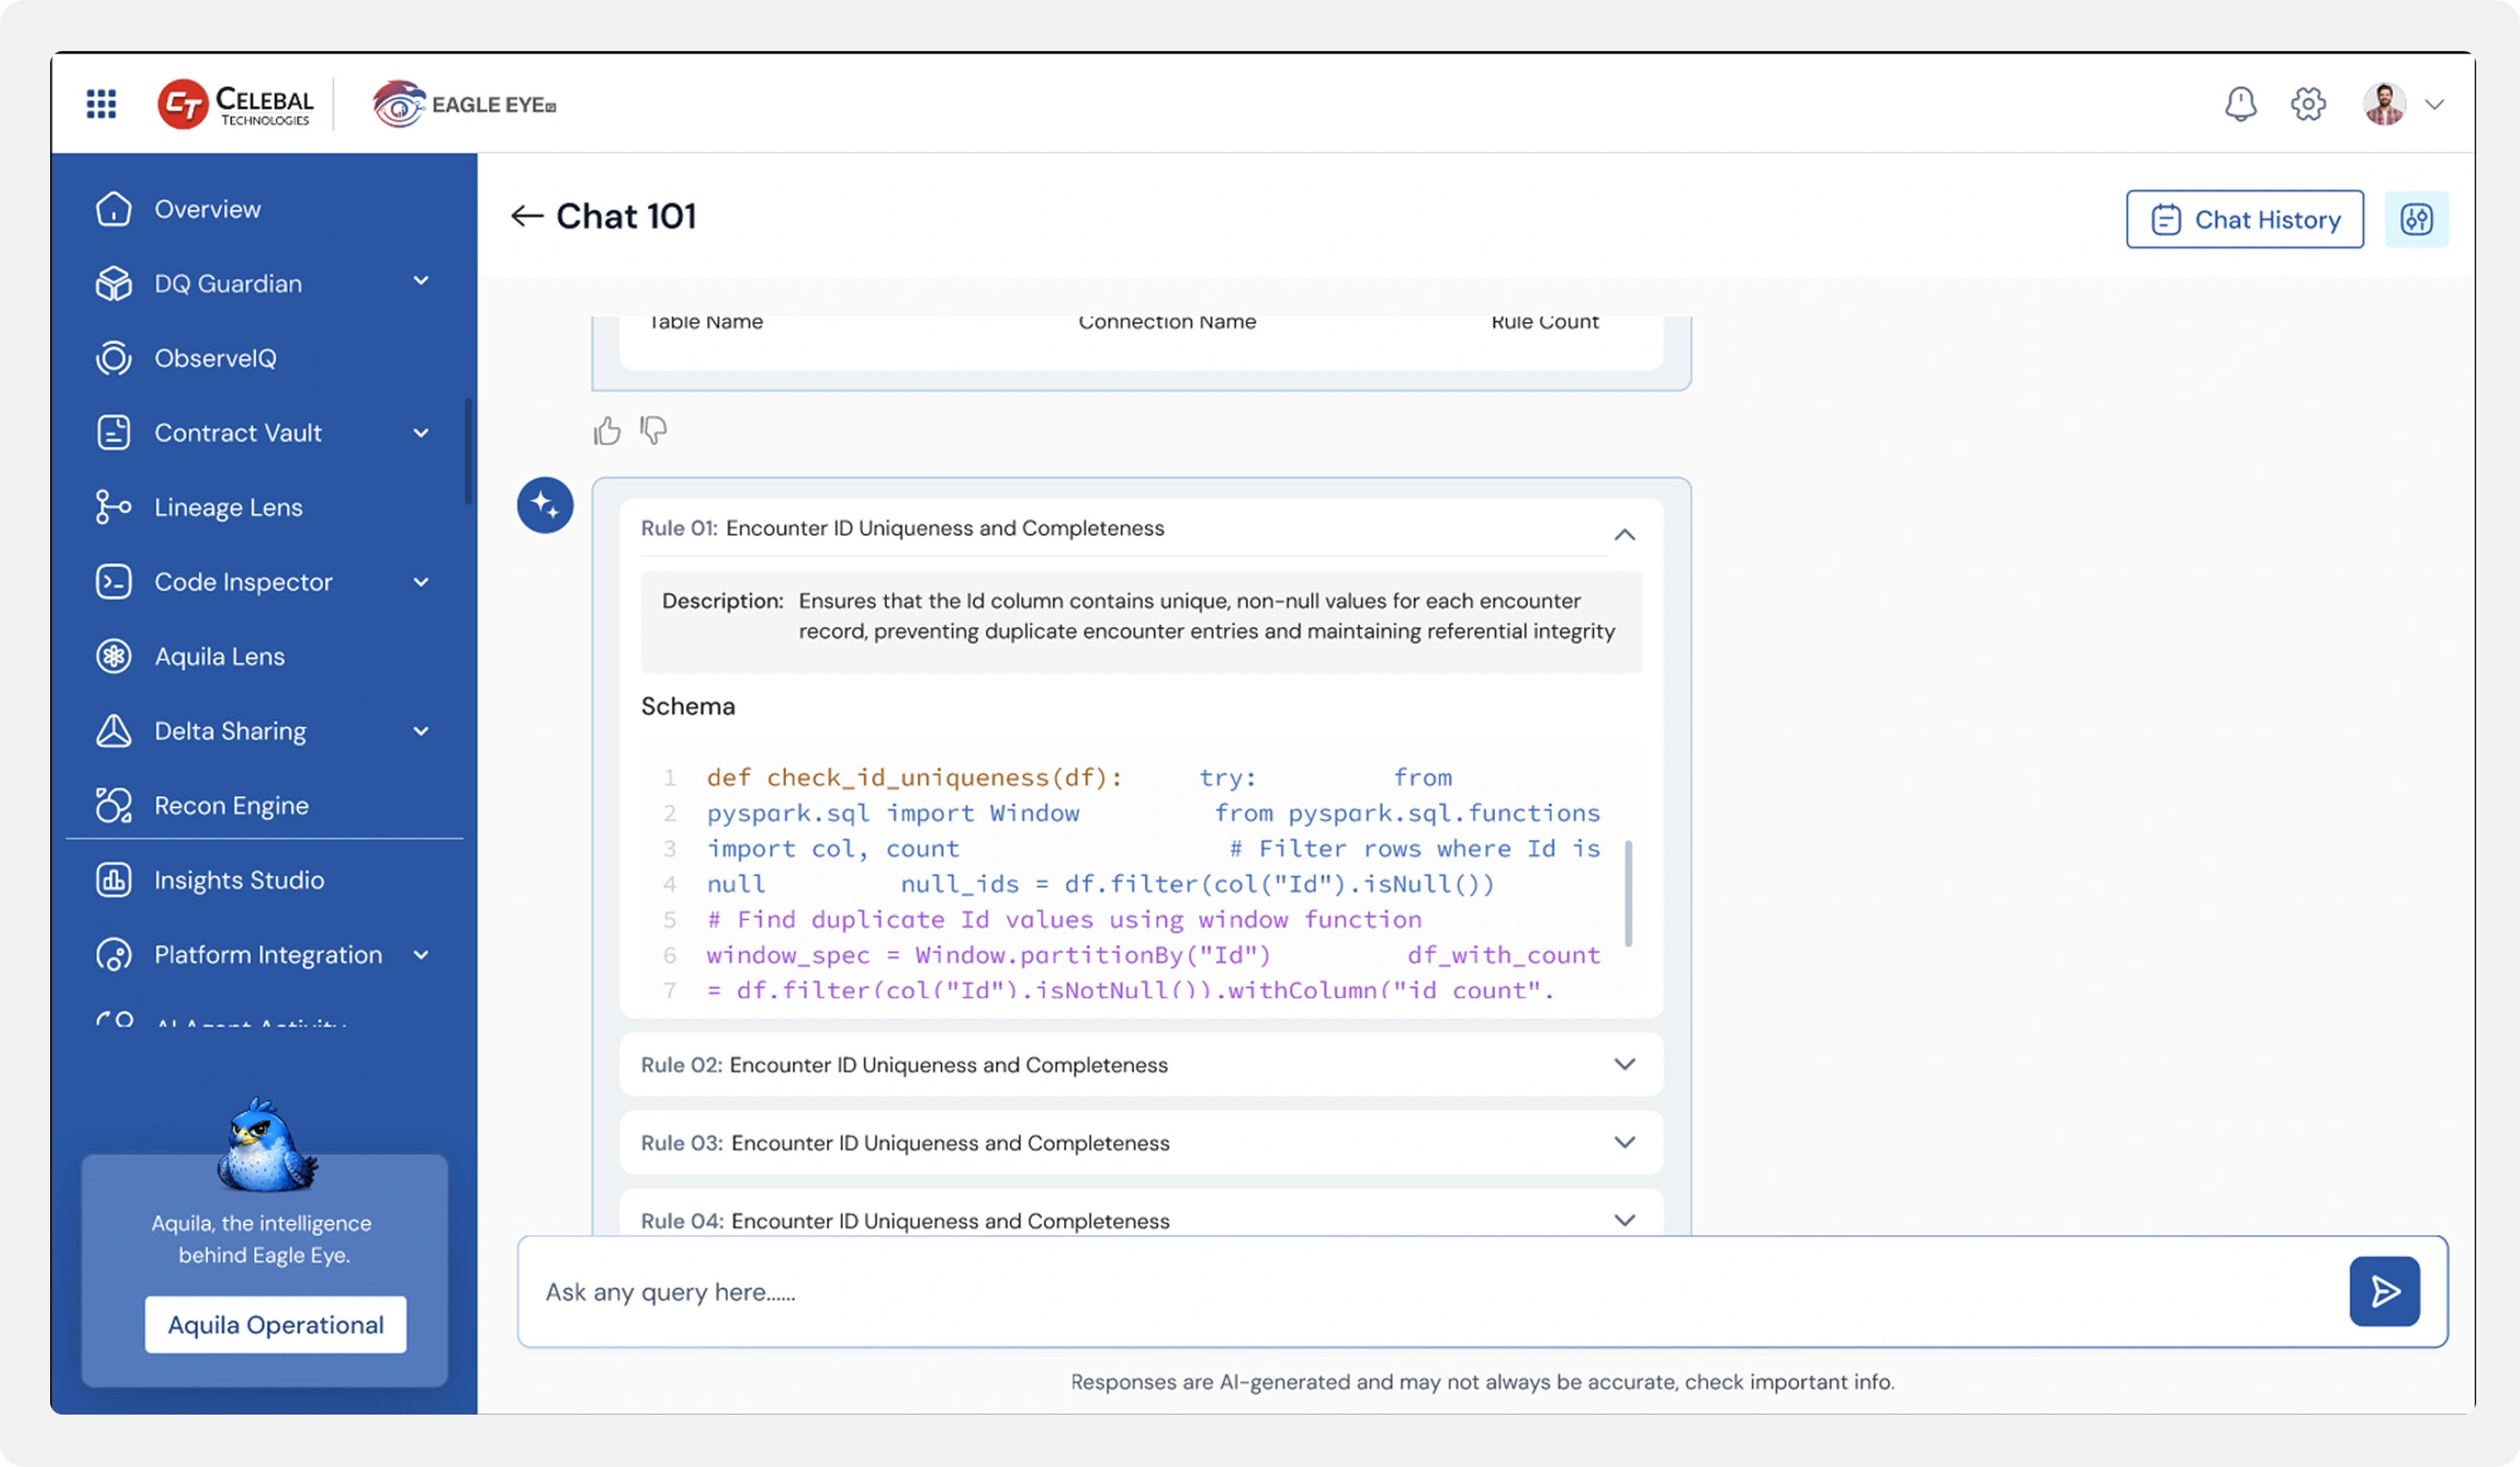
Task: Click the AI assistant sparkle avatar
Action: click(545, 505)
